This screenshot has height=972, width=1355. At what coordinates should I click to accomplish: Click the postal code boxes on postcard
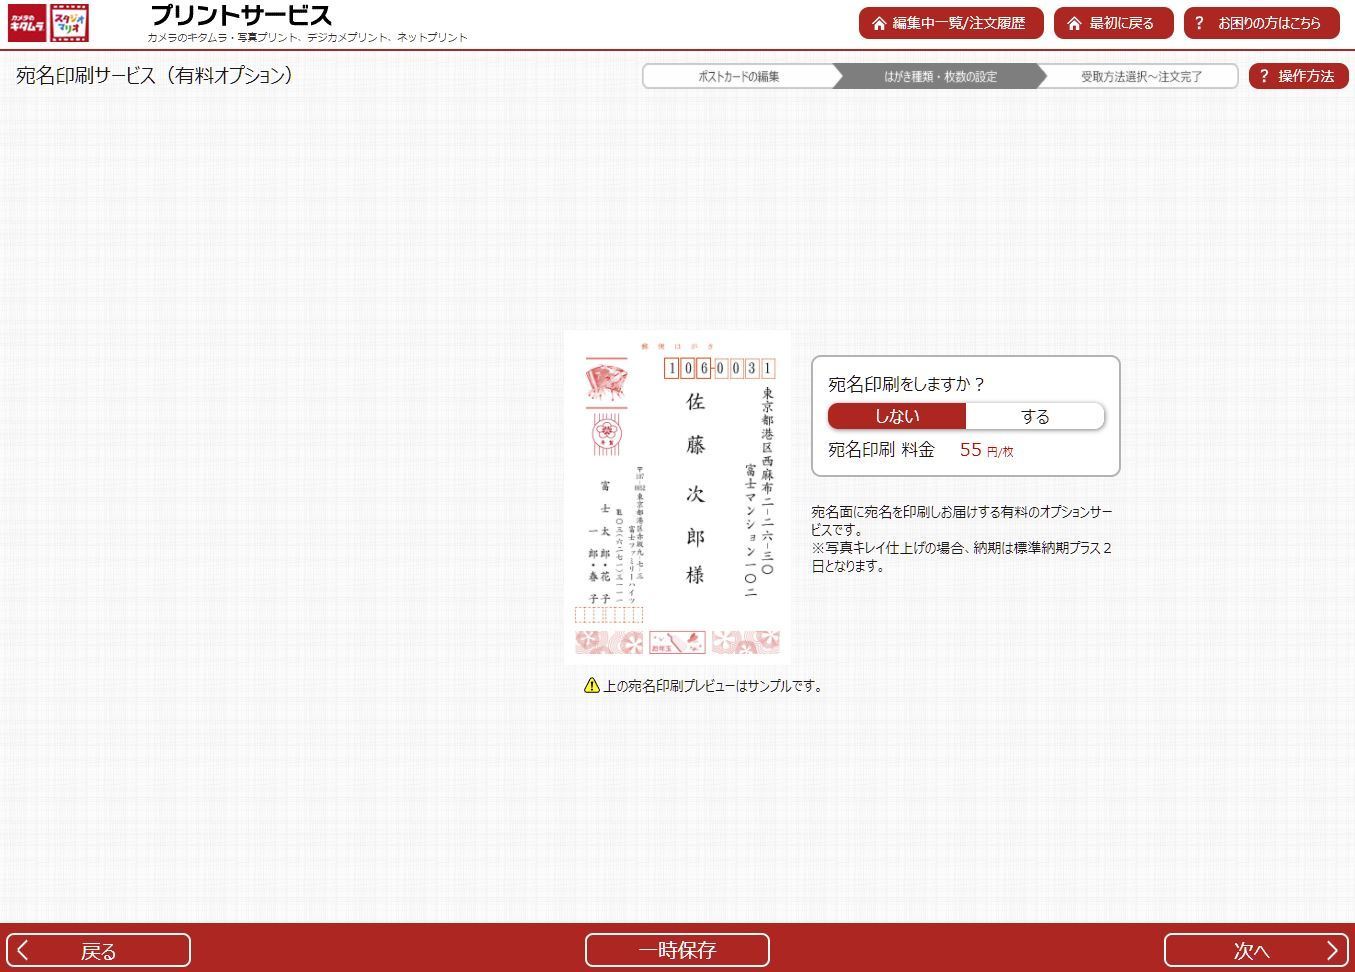719,368
